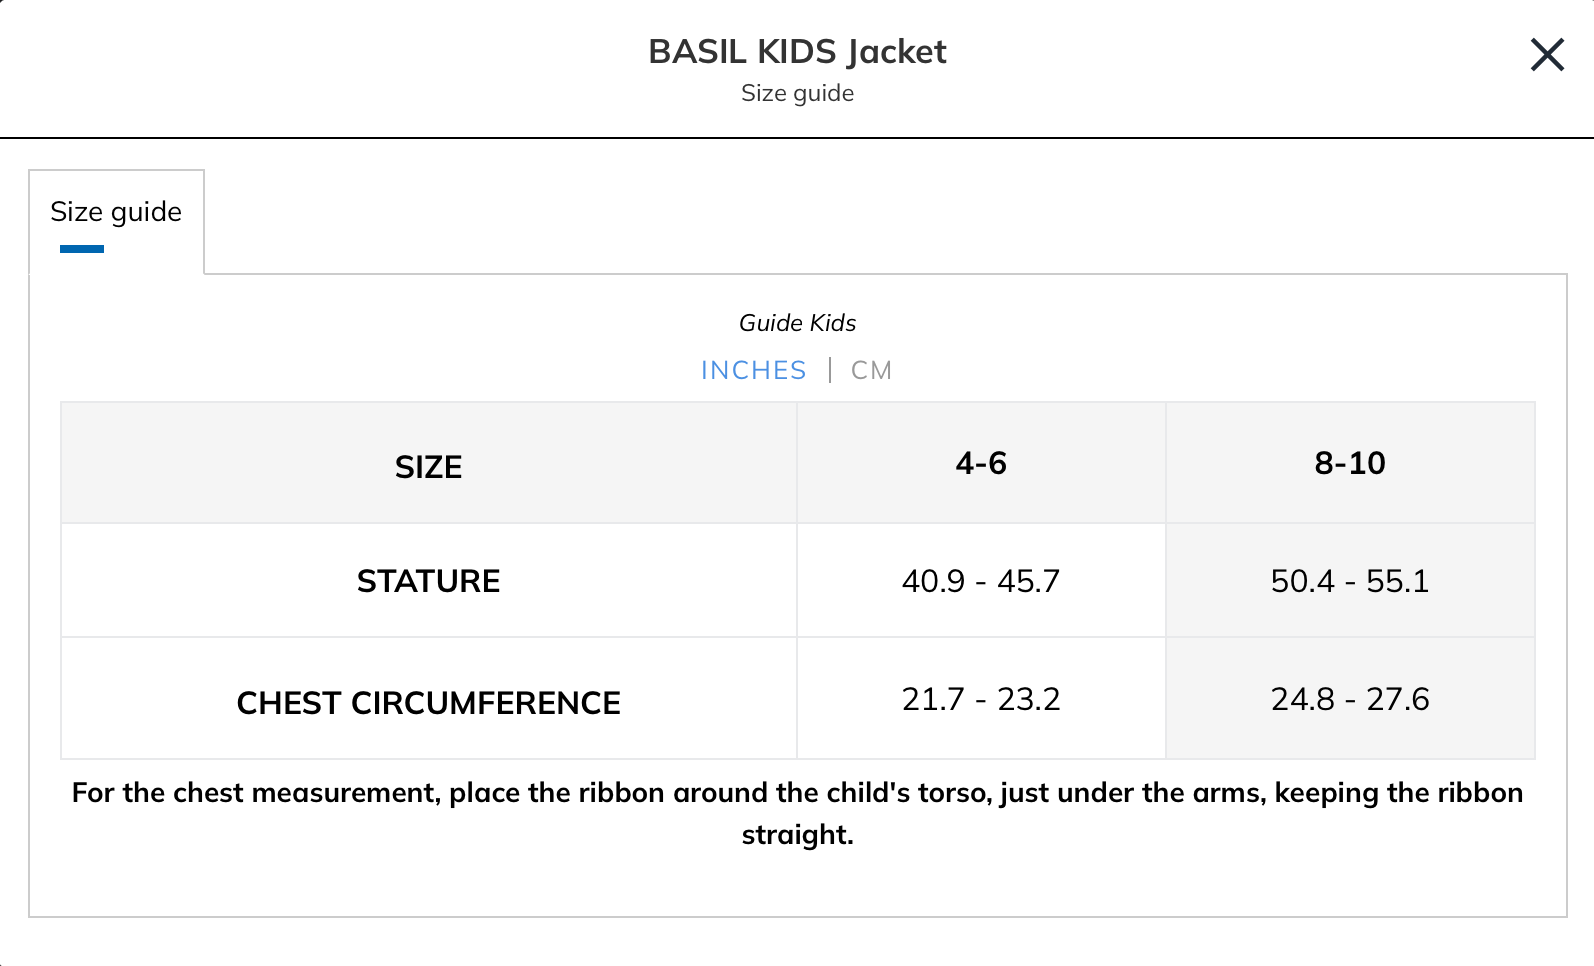The image size is (1594, 966).
Task: Click the X icon in the top corner
Action: click(1546, 55)
